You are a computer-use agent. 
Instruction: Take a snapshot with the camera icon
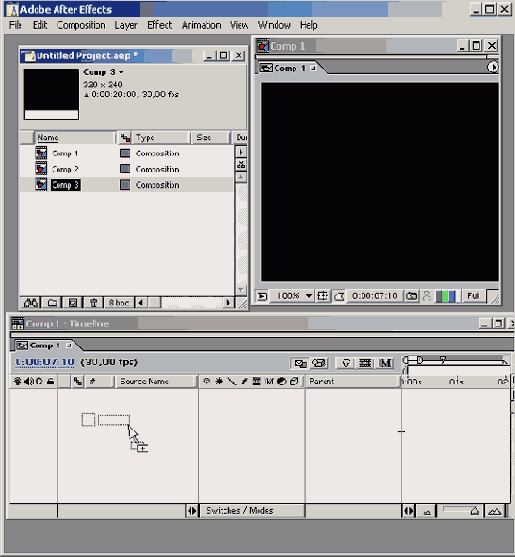click(x=412, y=296)
